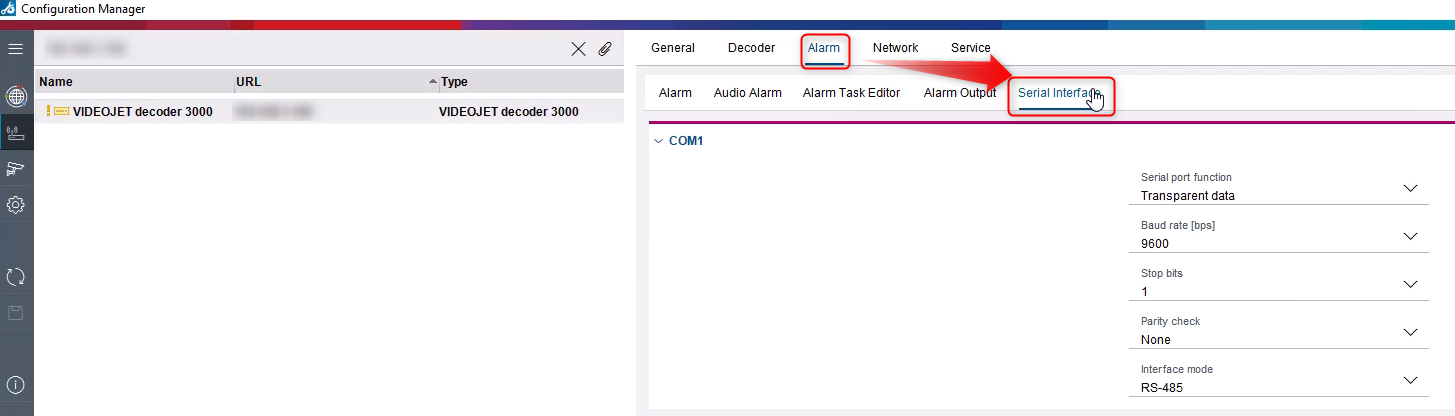Viewport: 1455px width, 416px height.
Task: Open Network Scan globe icon
Action: pos(15,96)
